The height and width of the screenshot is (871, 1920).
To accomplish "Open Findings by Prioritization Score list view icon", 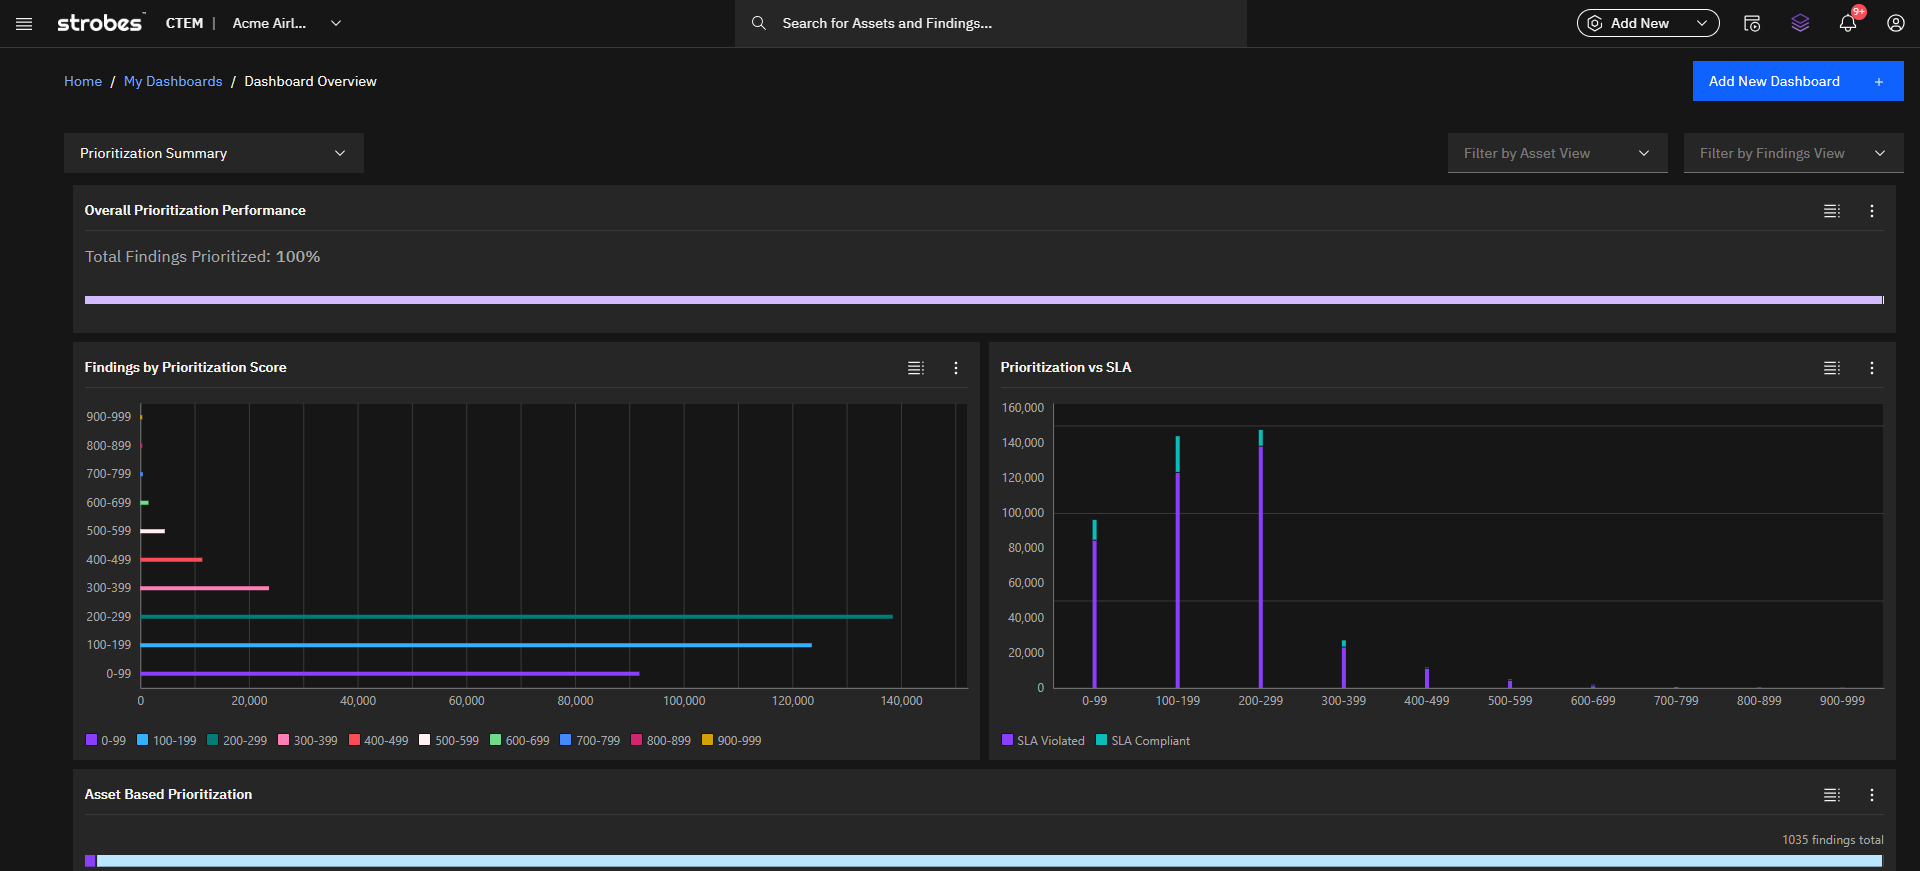I will 916,368.
